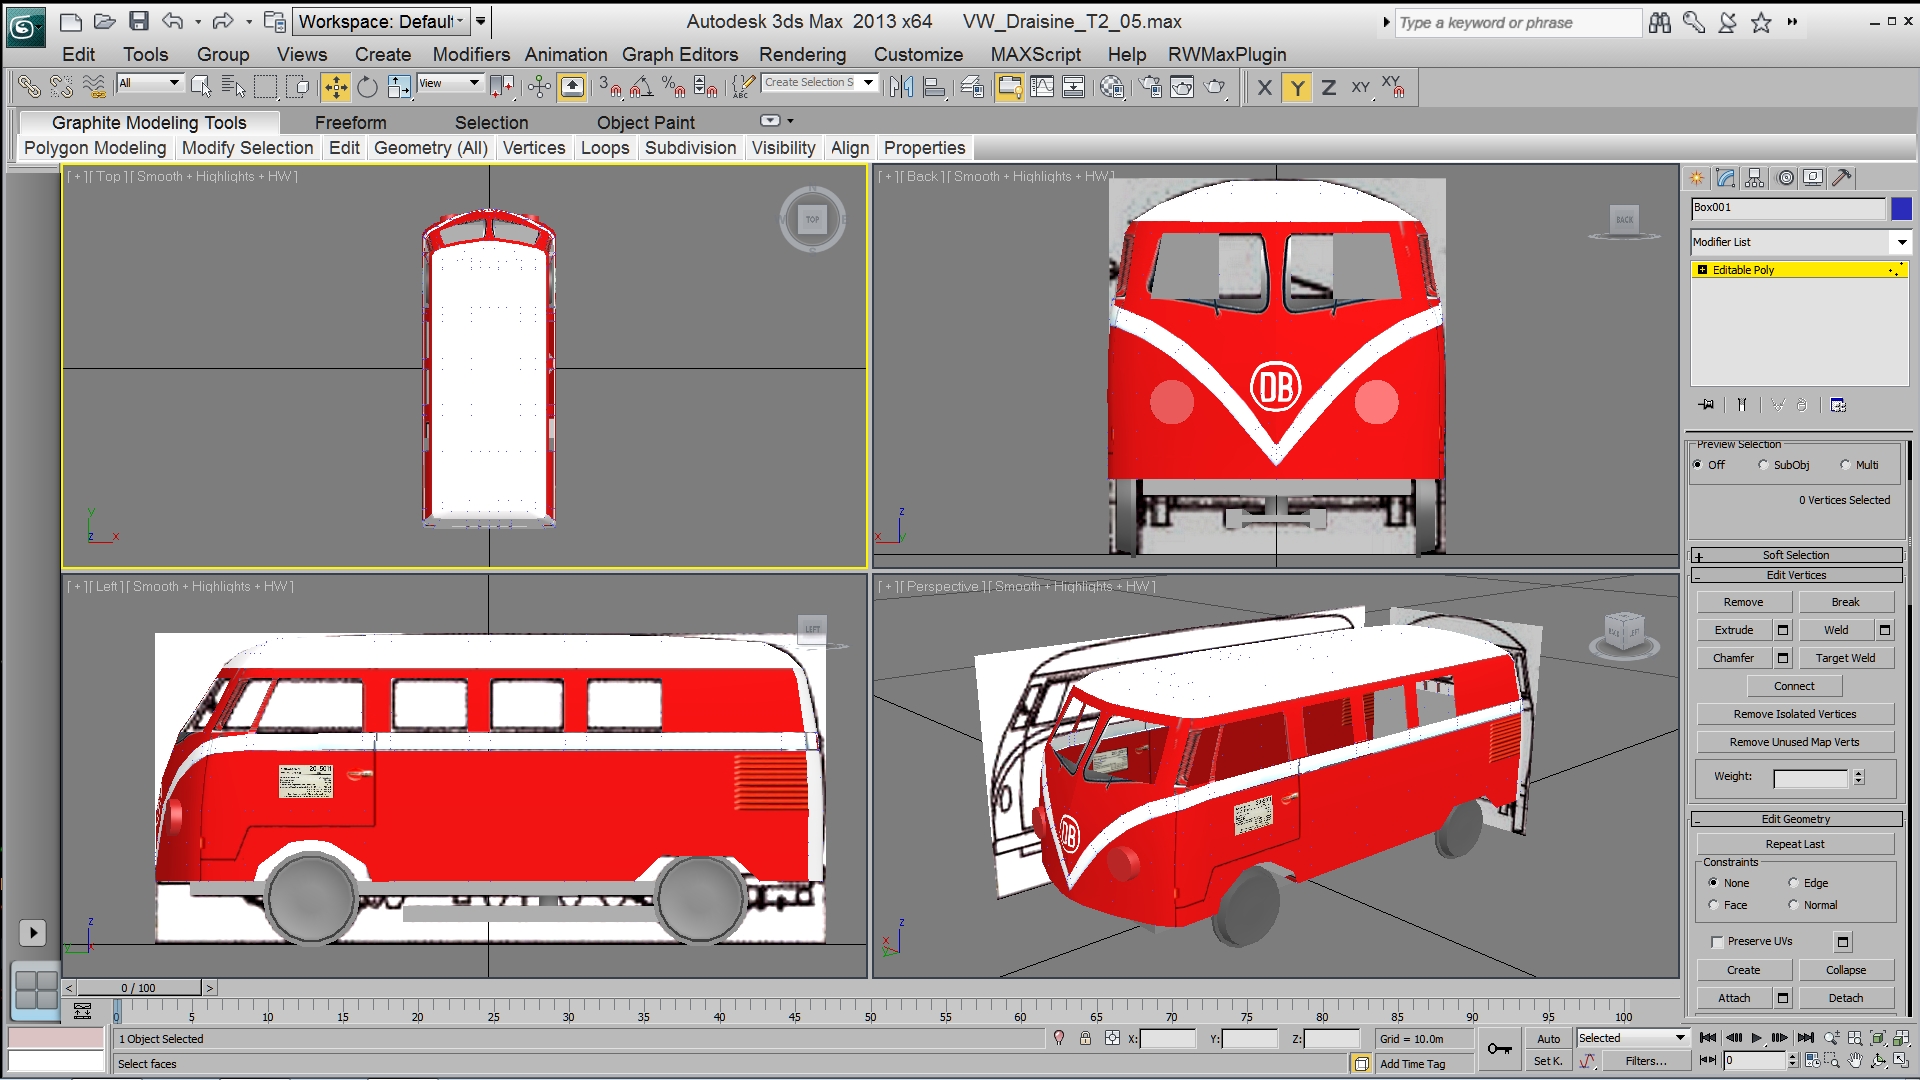The width and height of the screenshot is (1920, 1080).
Task: Select SubObj preview selection radio
Action: (x=1763, y=465)
